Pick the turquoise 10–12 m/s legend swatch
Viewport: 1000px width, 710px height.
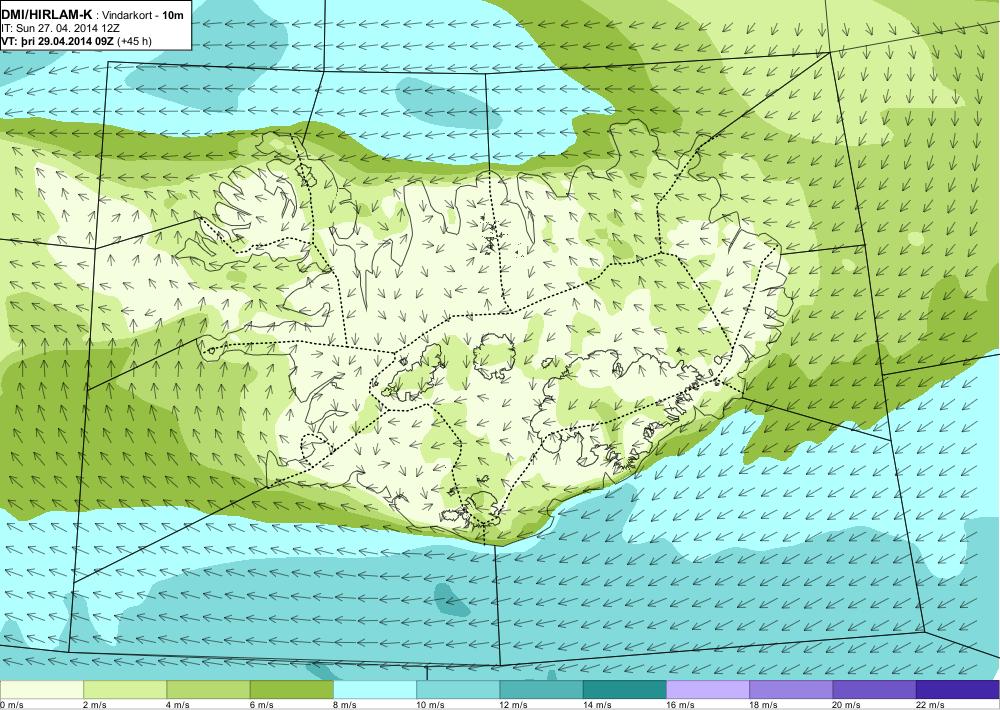tap(458, 690)
